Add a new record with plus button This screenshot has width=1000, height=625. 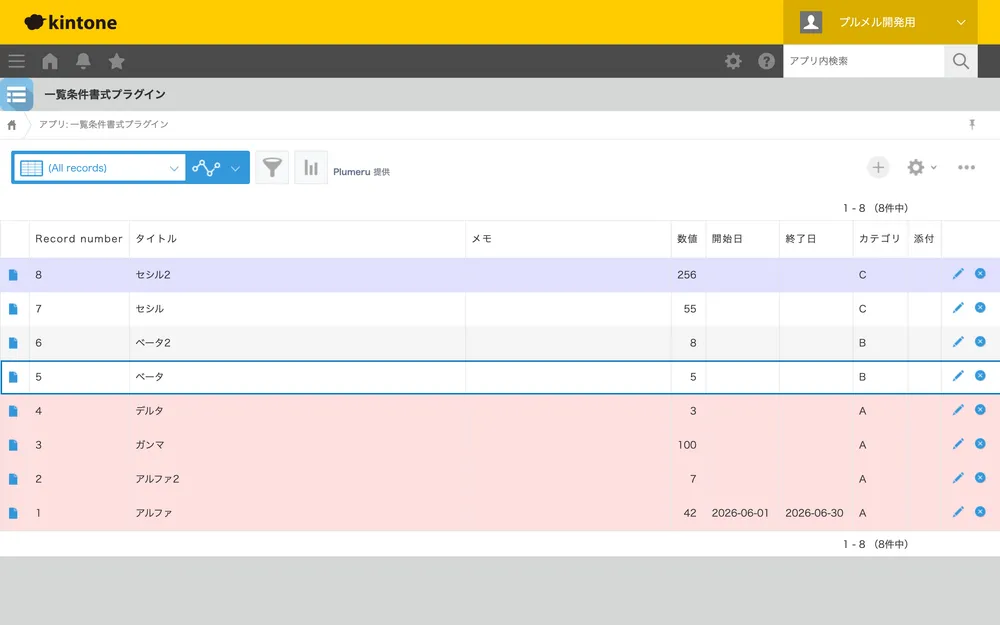[x=878, y=168]
